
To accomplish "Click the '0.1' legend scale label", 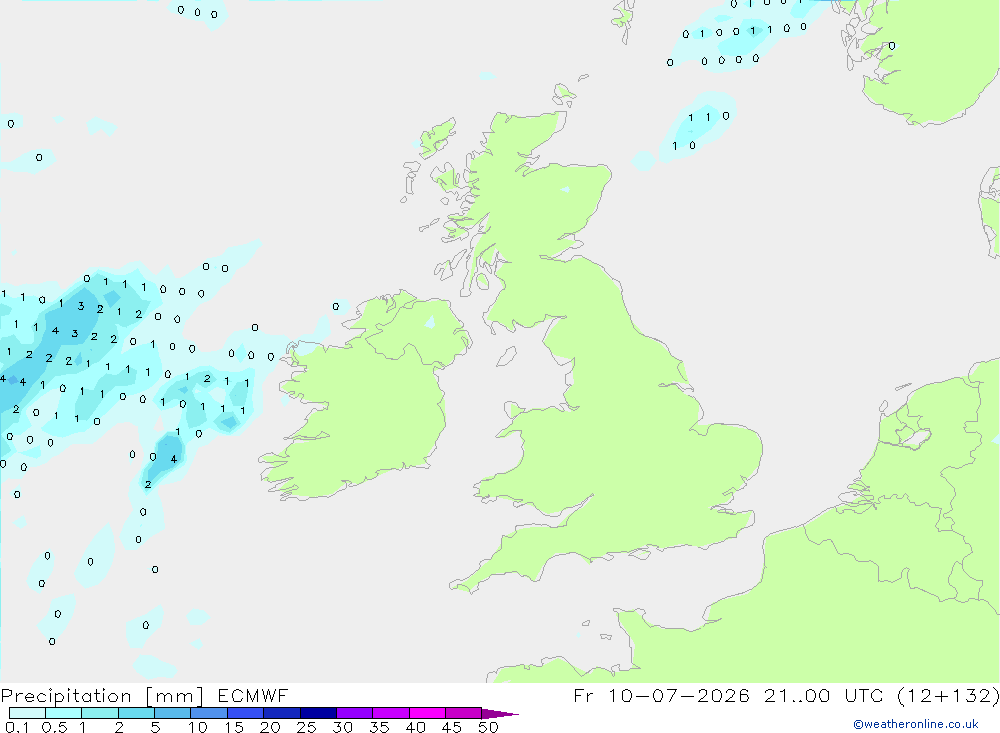I will tap(17, 727).
